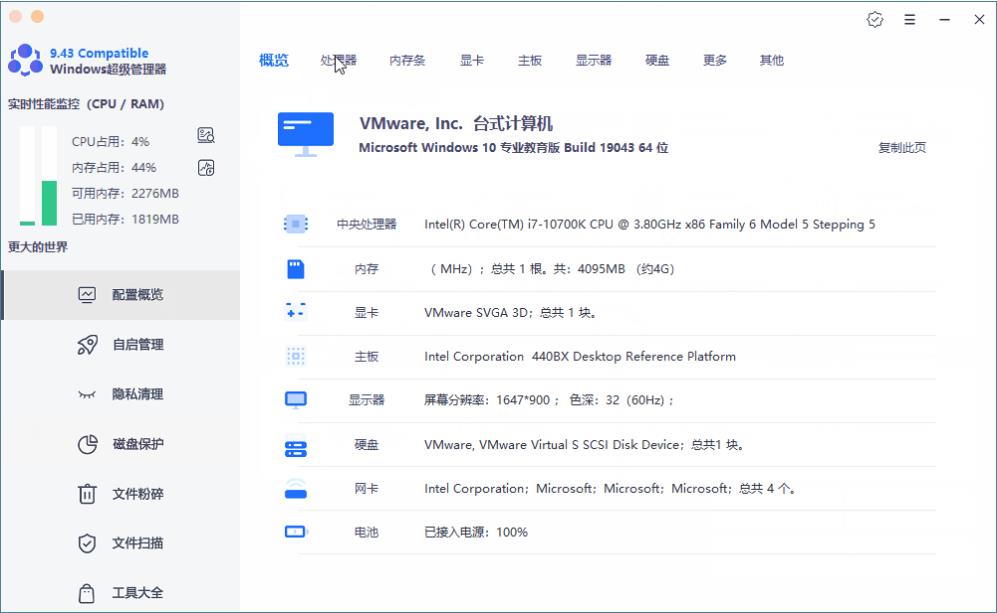Switch to the 其他 tab
Screen dimensions: 997x613
coord(772,60)
